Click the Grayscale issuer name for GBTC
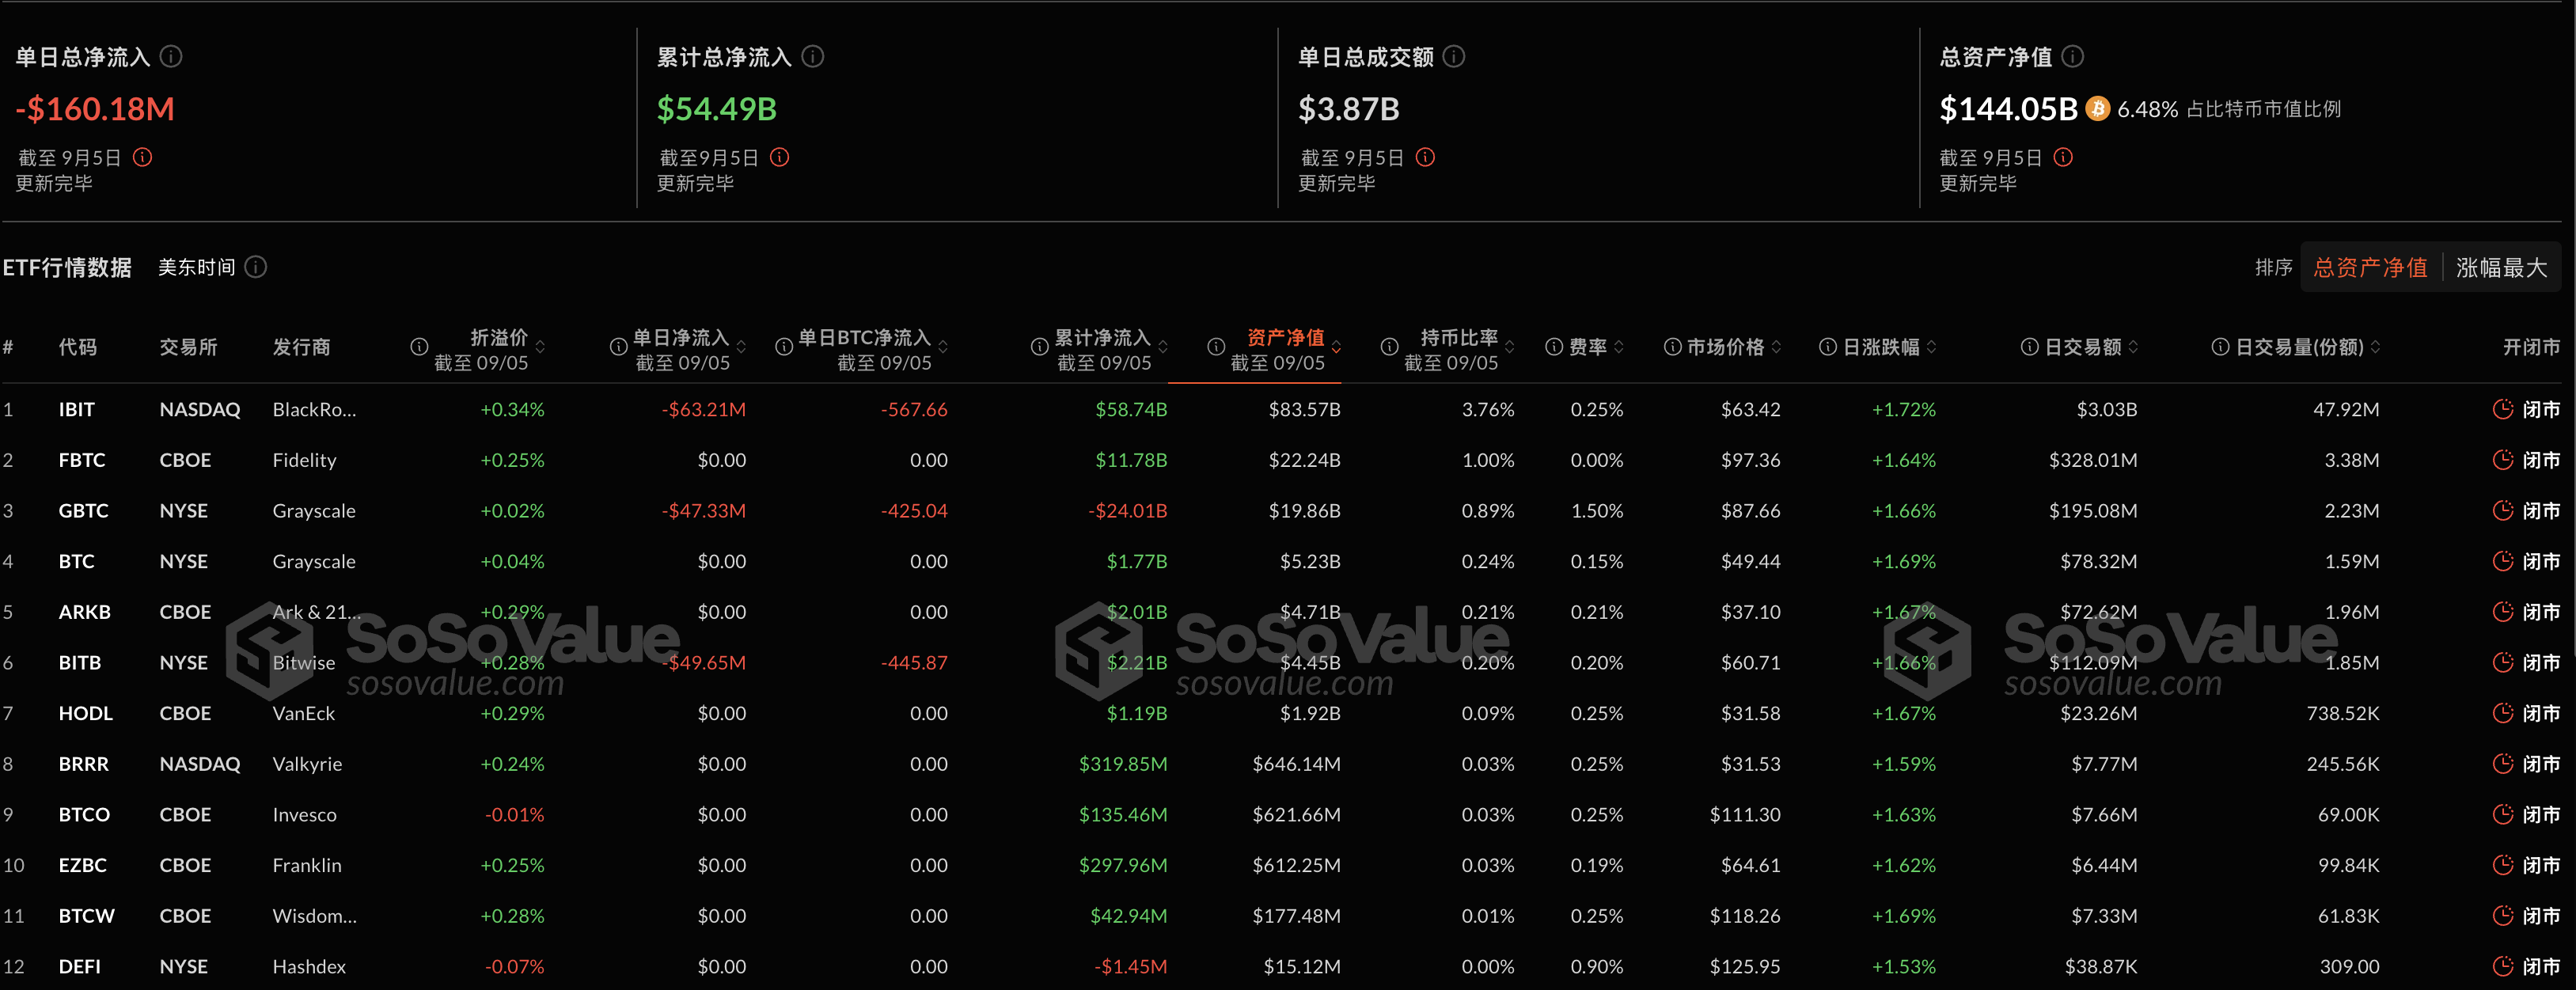This screenshot has width=2576, height=990. (313, 510)
